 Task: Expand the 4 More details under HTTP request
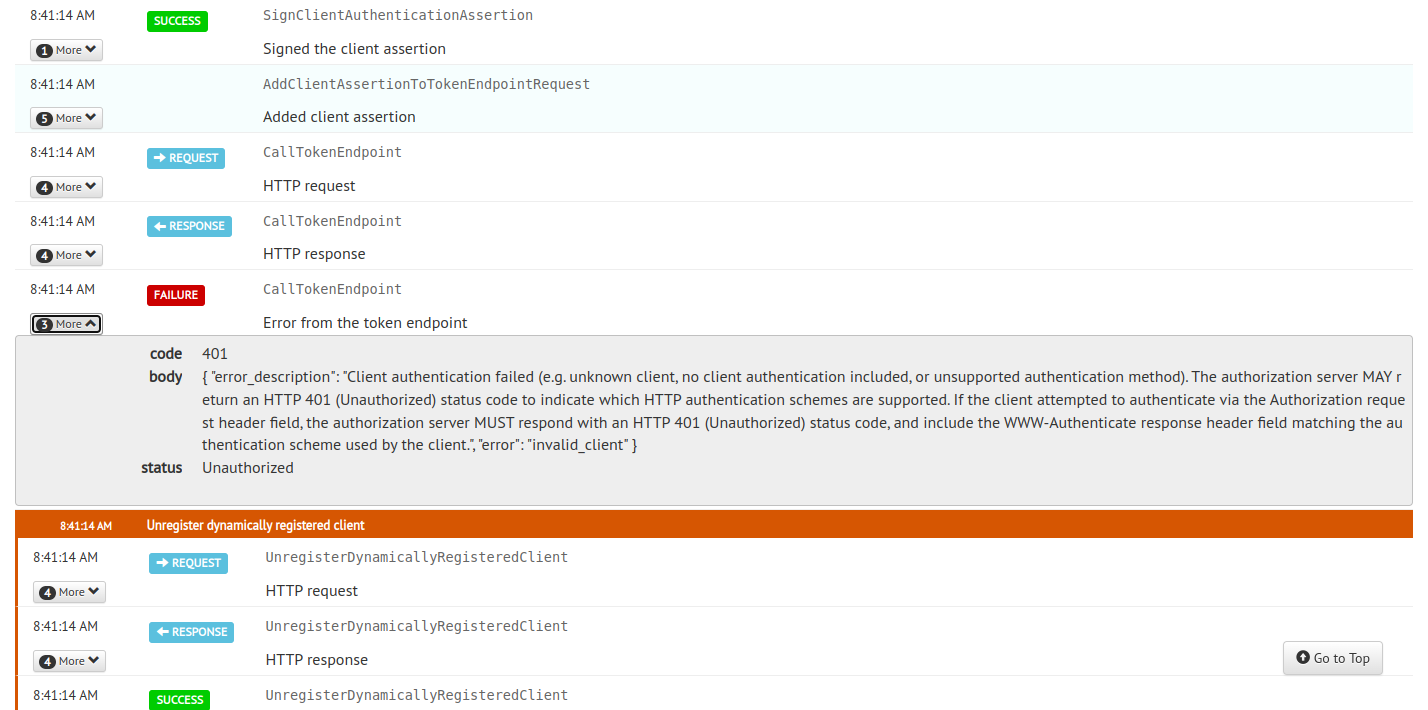[x=66, y=186]
